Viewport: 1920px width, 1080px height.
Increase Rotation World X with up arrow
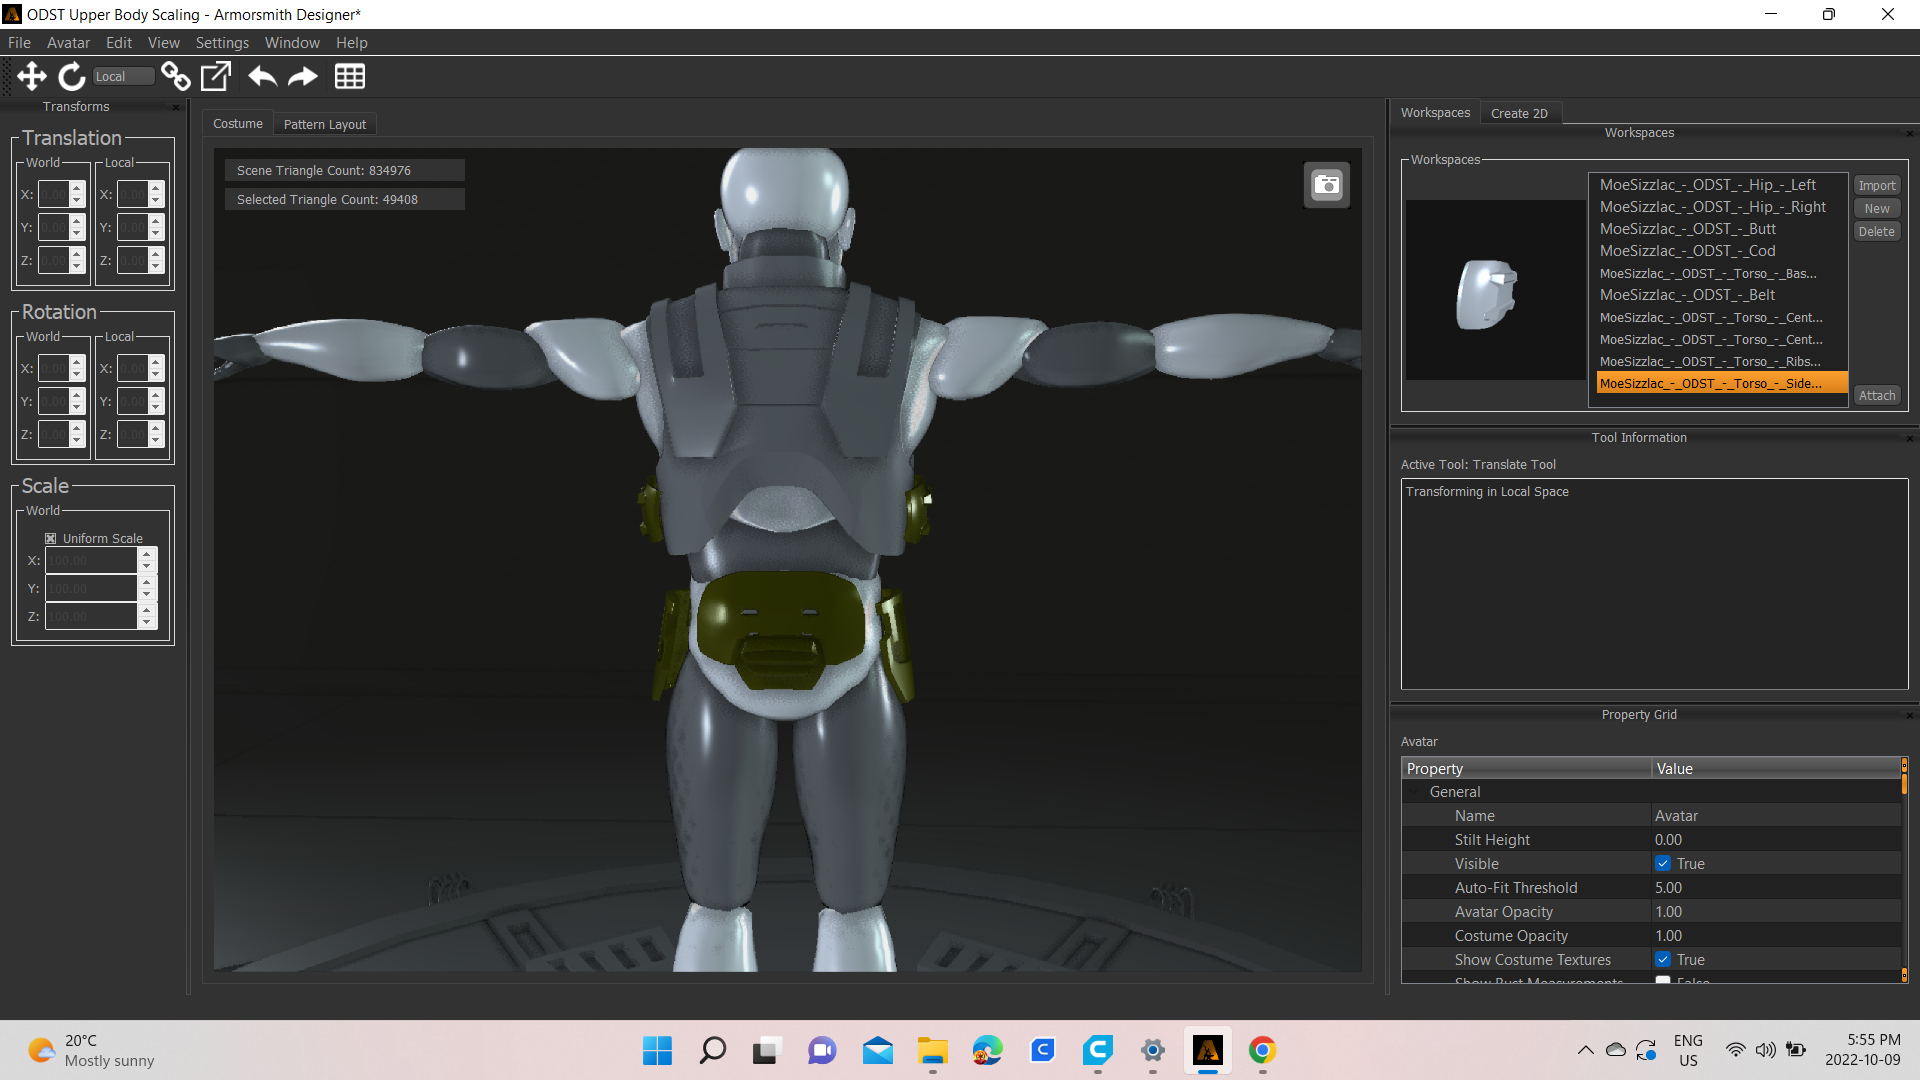click(x=77, y=362)
